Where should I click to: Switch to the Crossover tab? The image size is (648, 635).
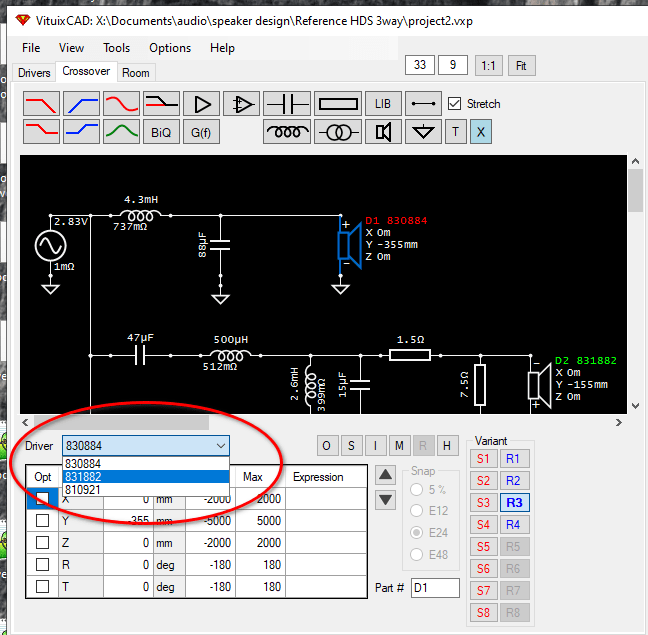pos(86,71)
